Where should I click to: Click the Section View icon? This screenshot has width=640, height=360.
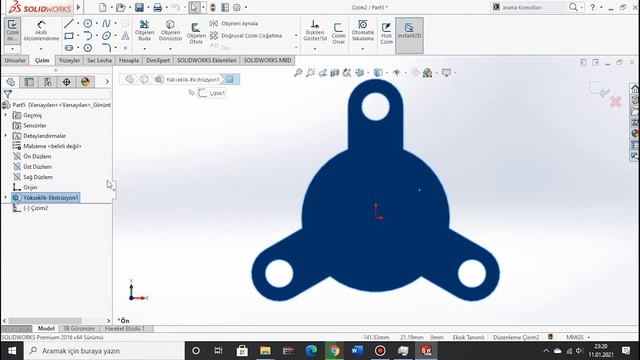(335, 73)
